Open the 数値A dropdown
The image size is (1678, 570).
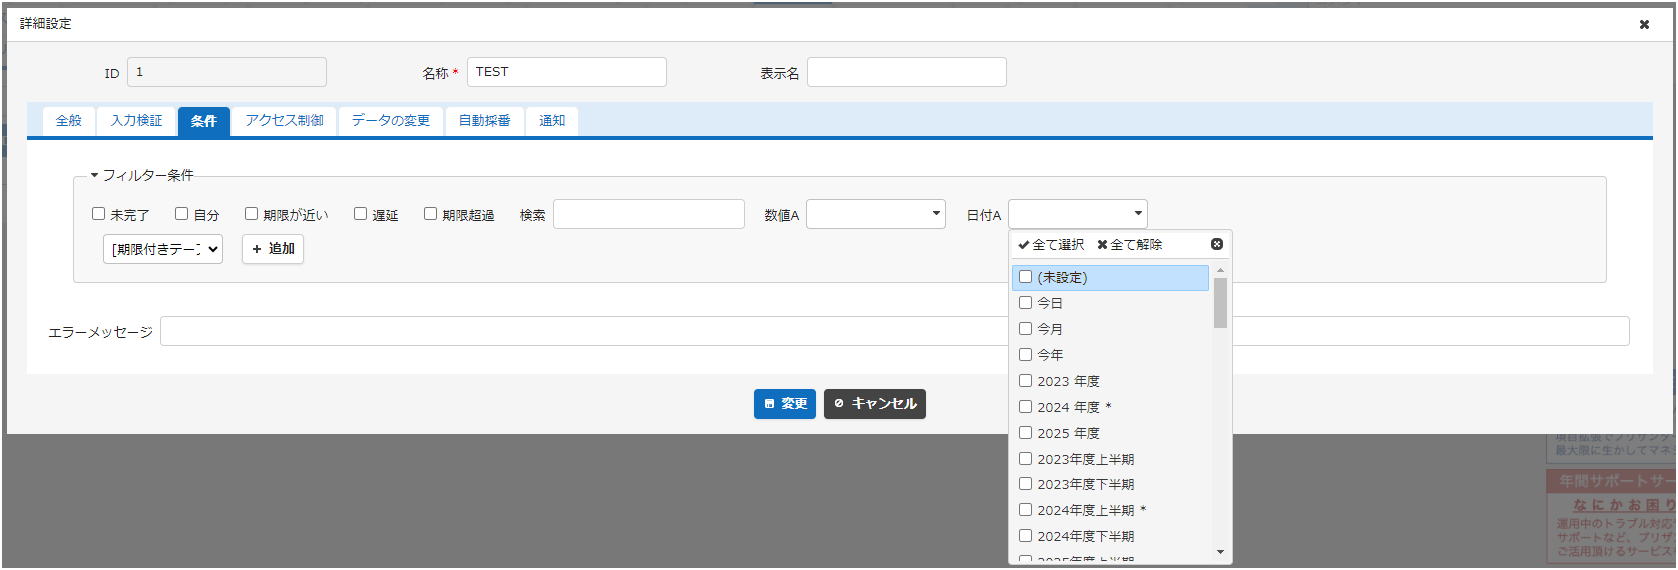click(x=876, y=214)
